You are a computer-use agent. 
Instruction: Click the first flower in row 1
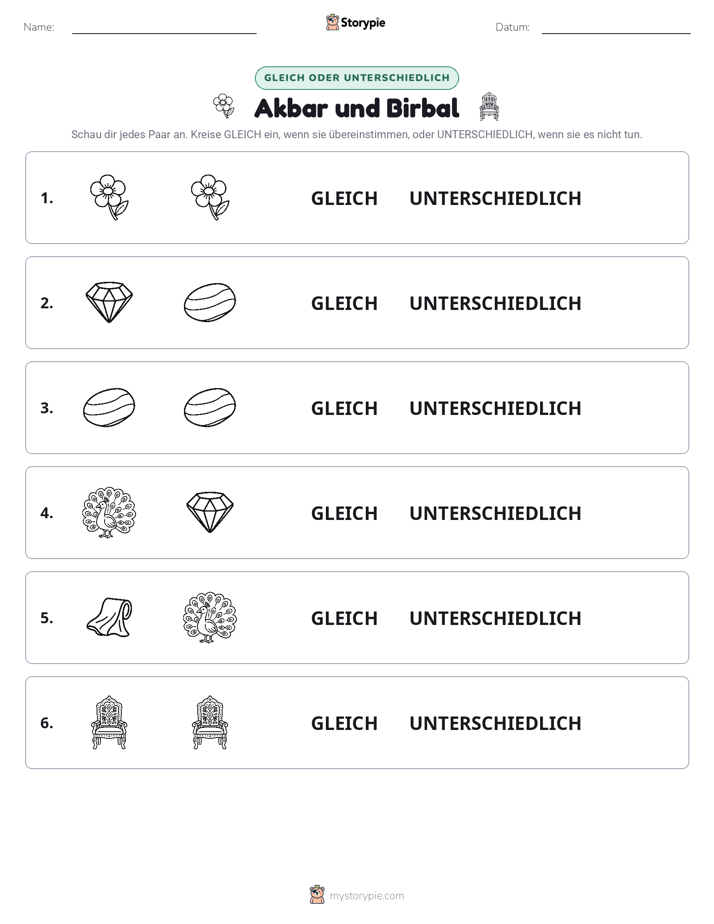pos(109,197)
